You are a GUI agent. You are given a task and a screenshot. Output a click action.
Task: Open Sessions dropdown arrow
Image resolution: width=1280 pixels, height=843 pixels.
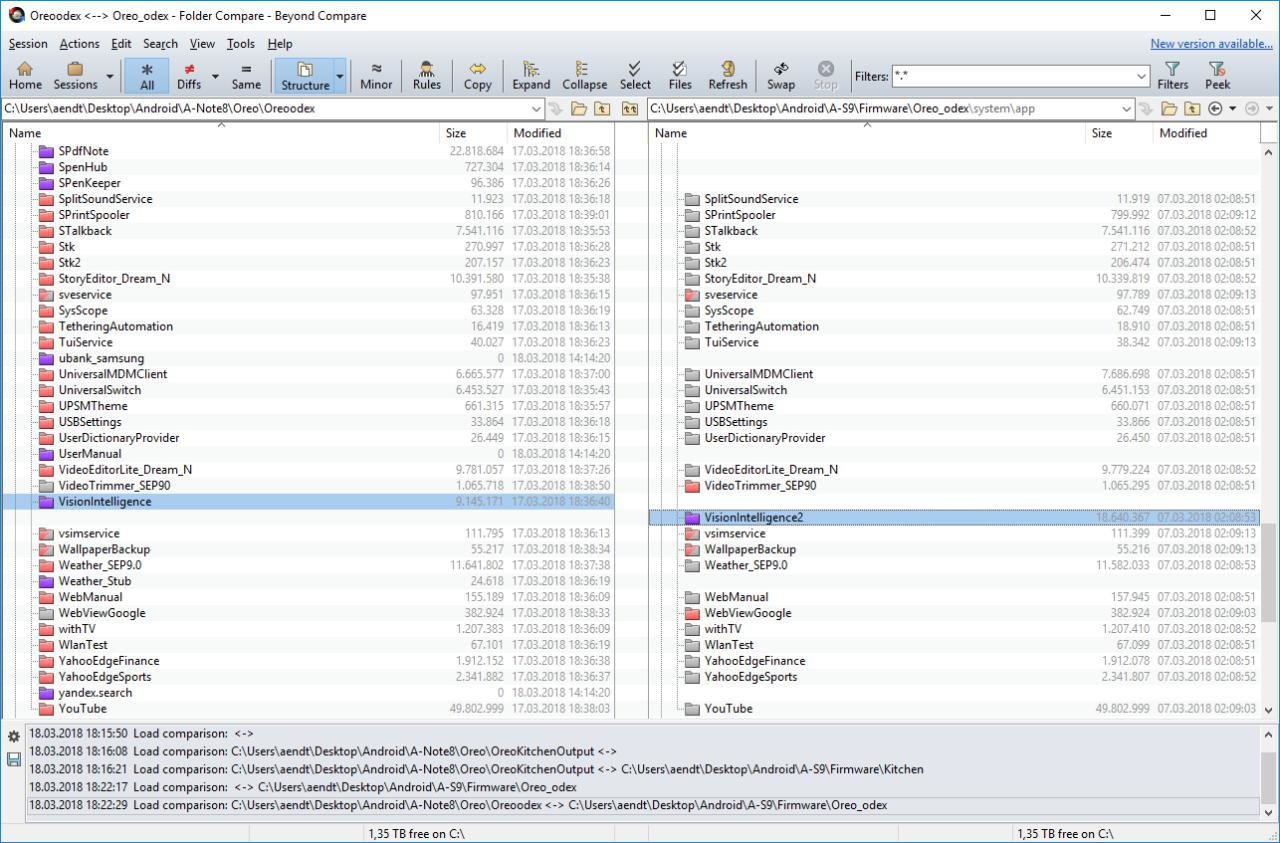coord(109,76)
